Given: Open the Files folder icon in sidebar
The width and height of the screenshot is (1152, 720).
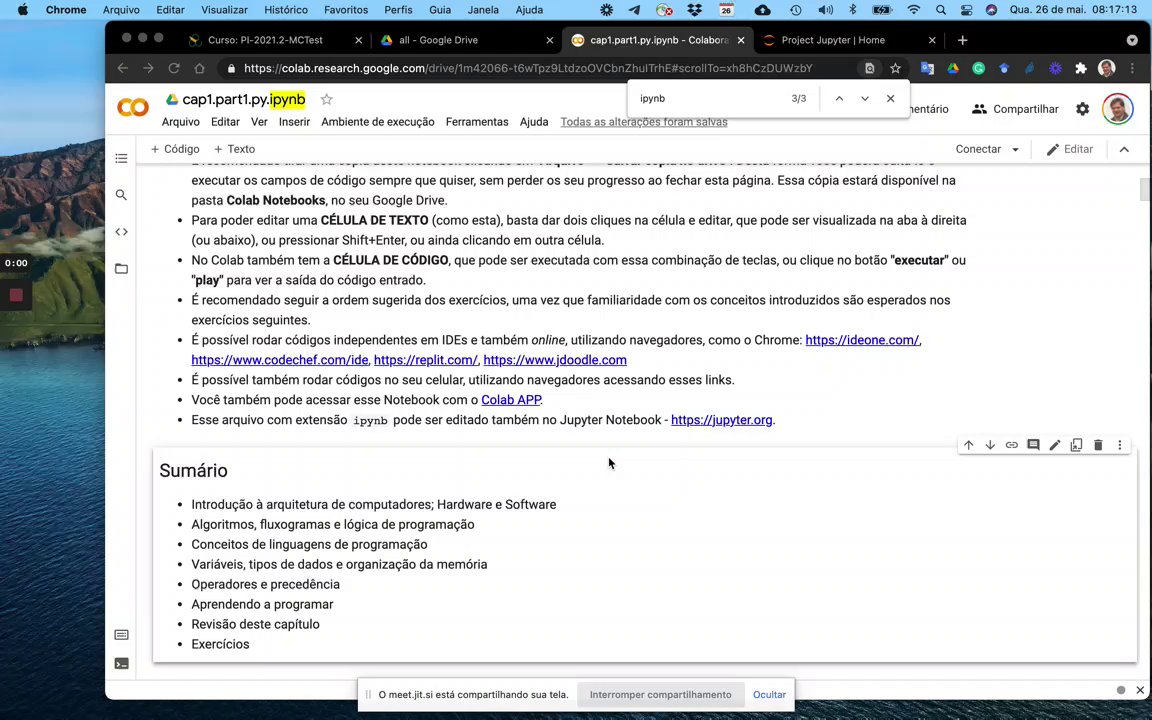Looking at the screenshot, I should point(121,268).
